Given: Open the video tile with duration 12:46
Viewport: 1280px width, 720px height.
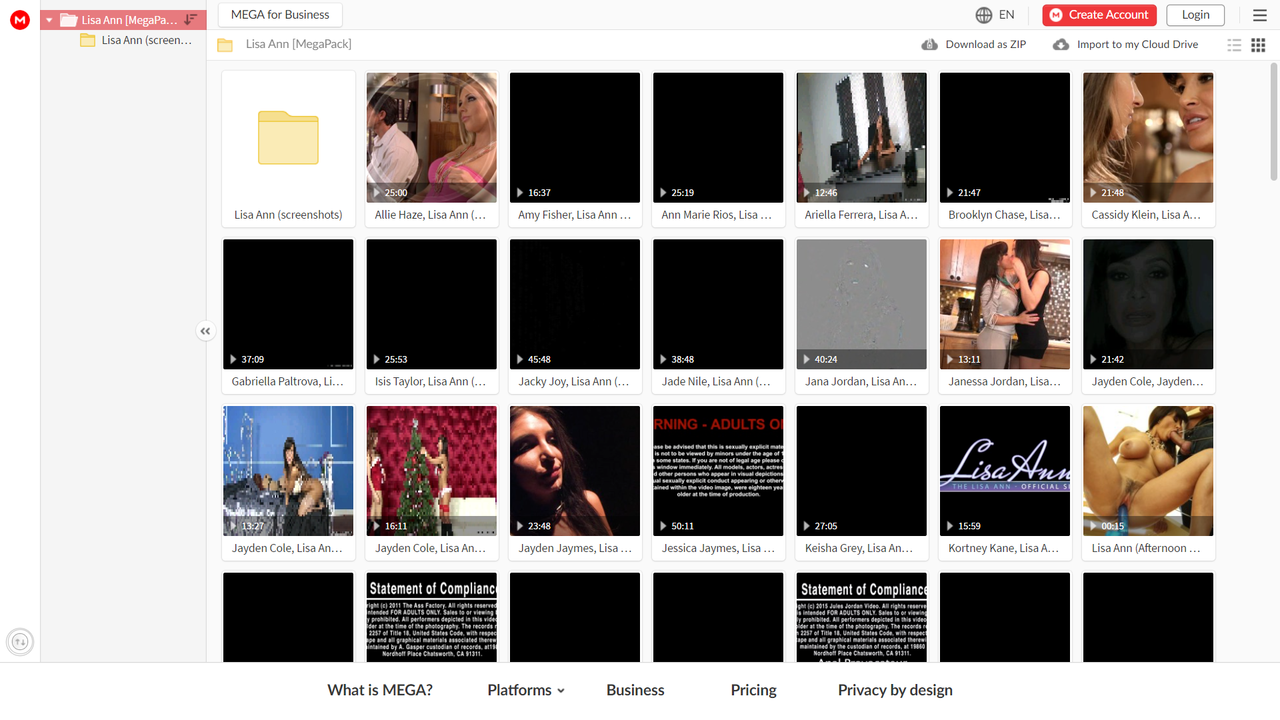Looking at the screenshot, I should 861,149.
